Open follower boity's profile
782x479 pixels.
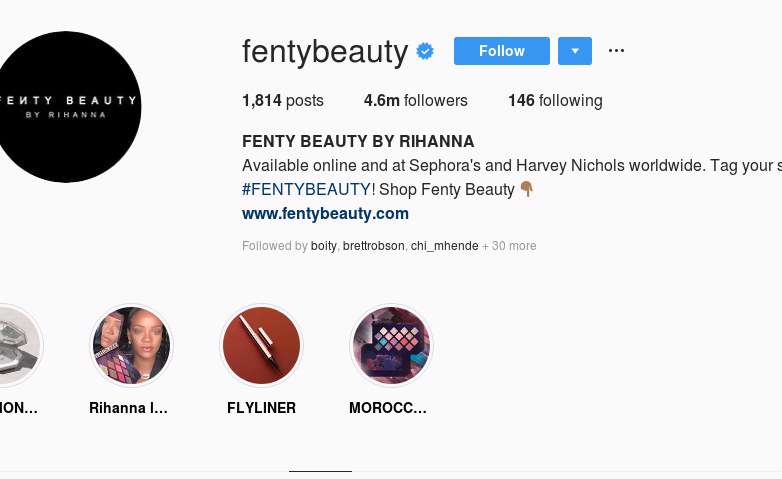coord(324,246)
